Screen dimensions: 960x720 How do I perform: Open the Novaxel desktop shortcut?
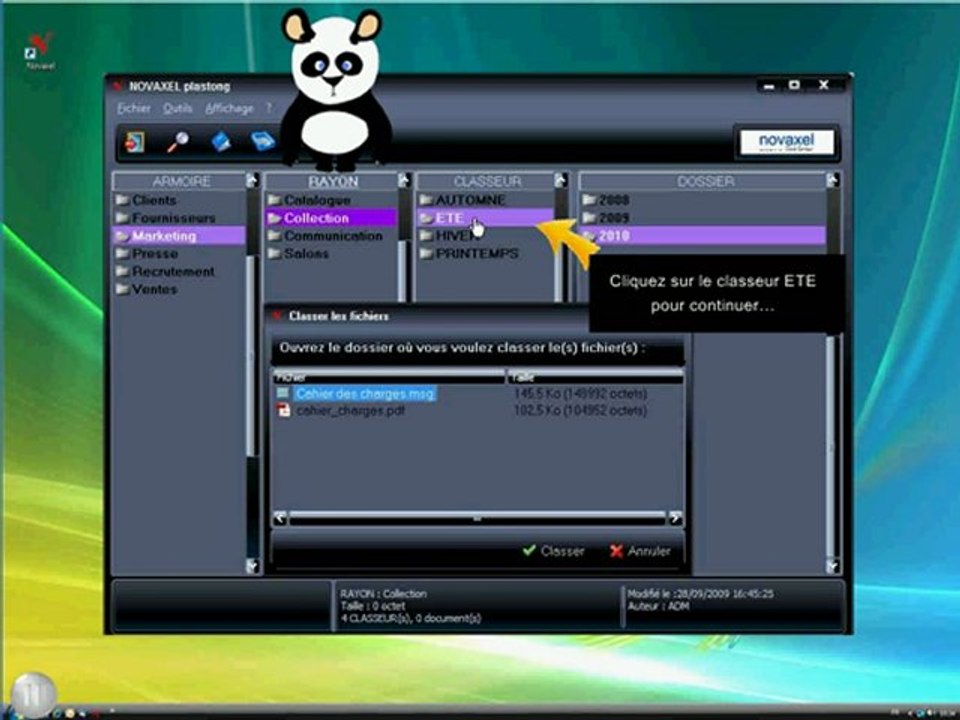pyautogui.click(x=40, y=51)
